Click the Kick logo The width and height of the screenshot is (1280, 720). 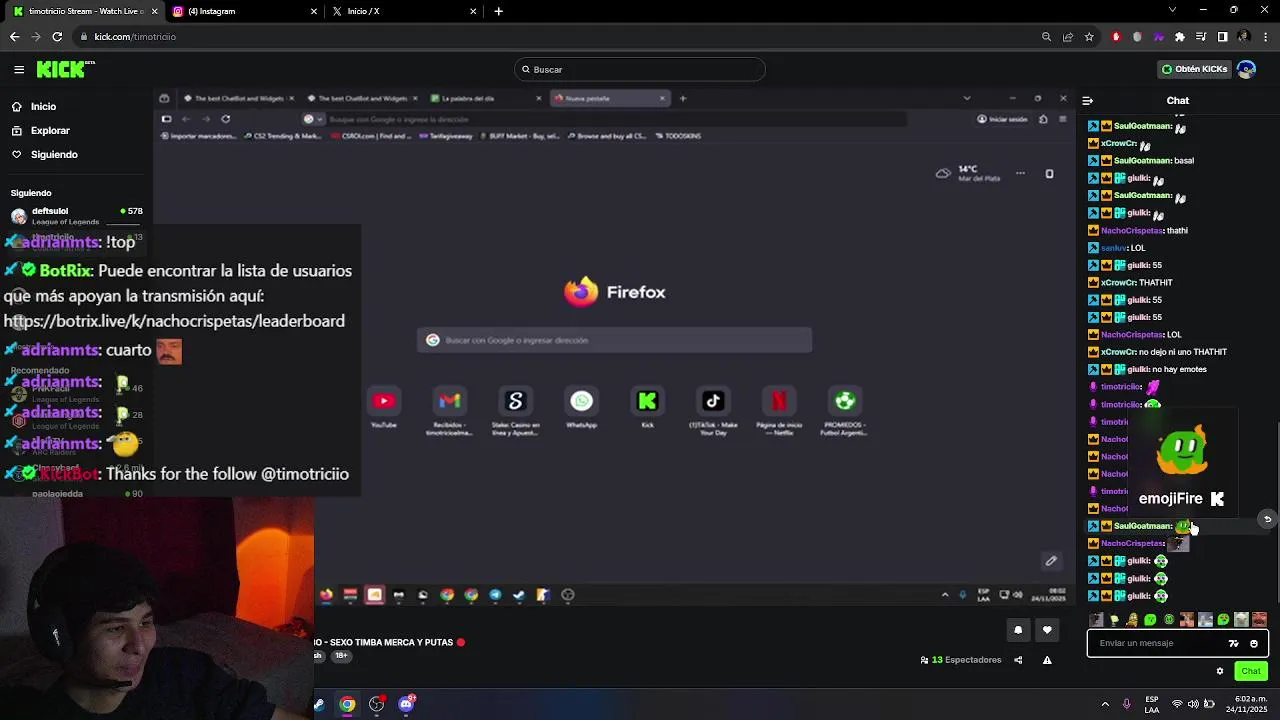click(x=65, y=69)
